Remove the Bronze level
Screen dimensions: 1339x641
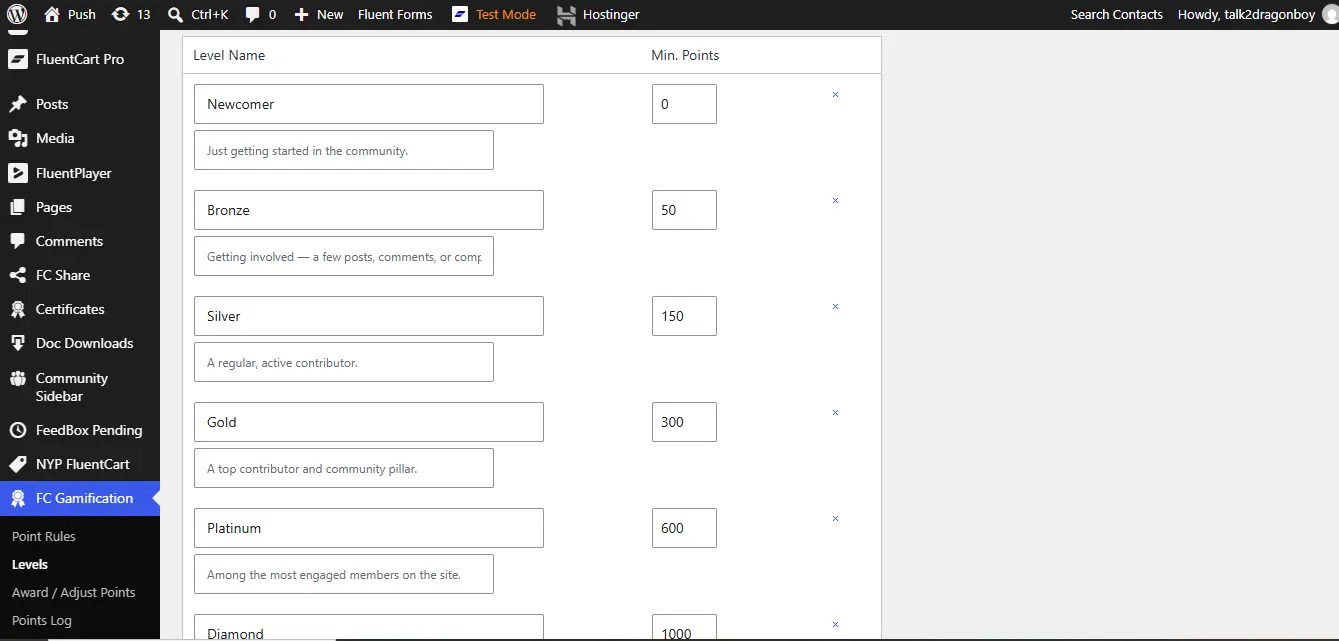(835, 200)
